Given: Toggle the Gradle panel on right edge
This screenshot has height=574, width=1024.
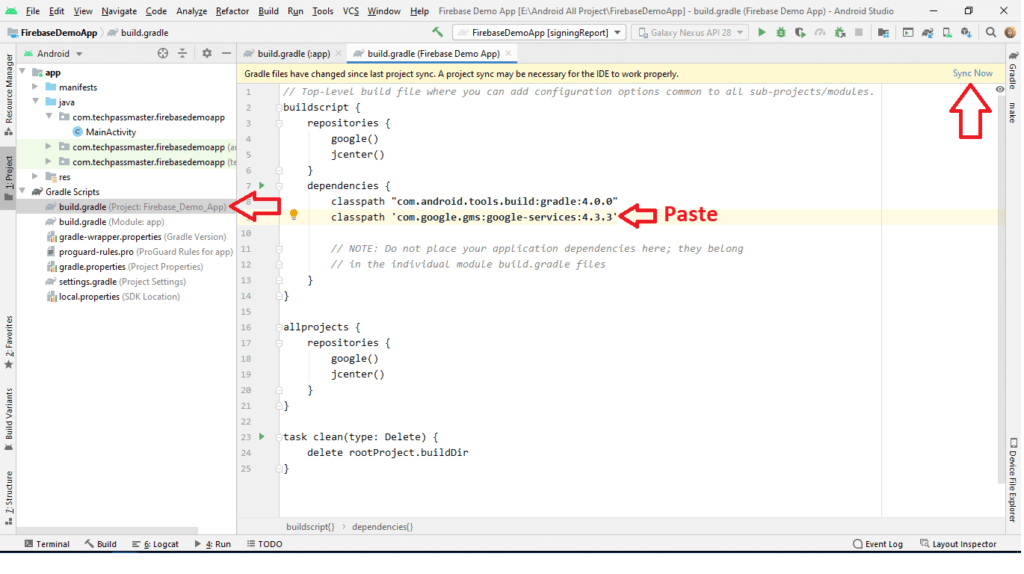Looking at the screenshot, I should (x=1012, y=71).
